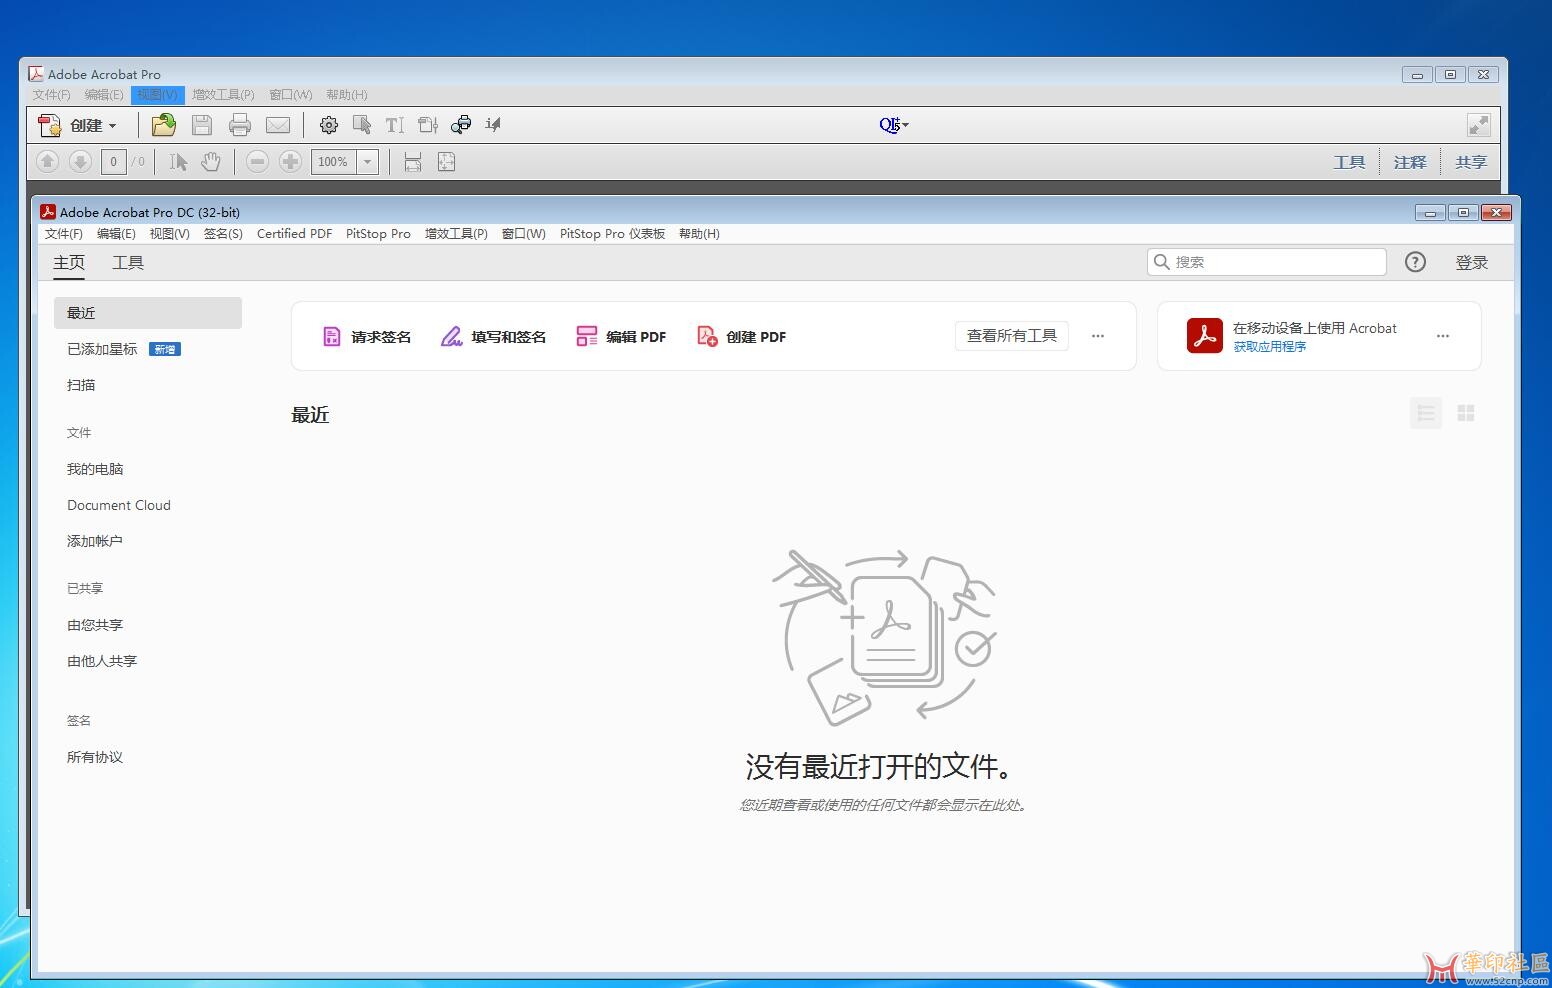Click the 100% zoom value field
Viewport: 1552px width, 988px height.
[334, 162]
